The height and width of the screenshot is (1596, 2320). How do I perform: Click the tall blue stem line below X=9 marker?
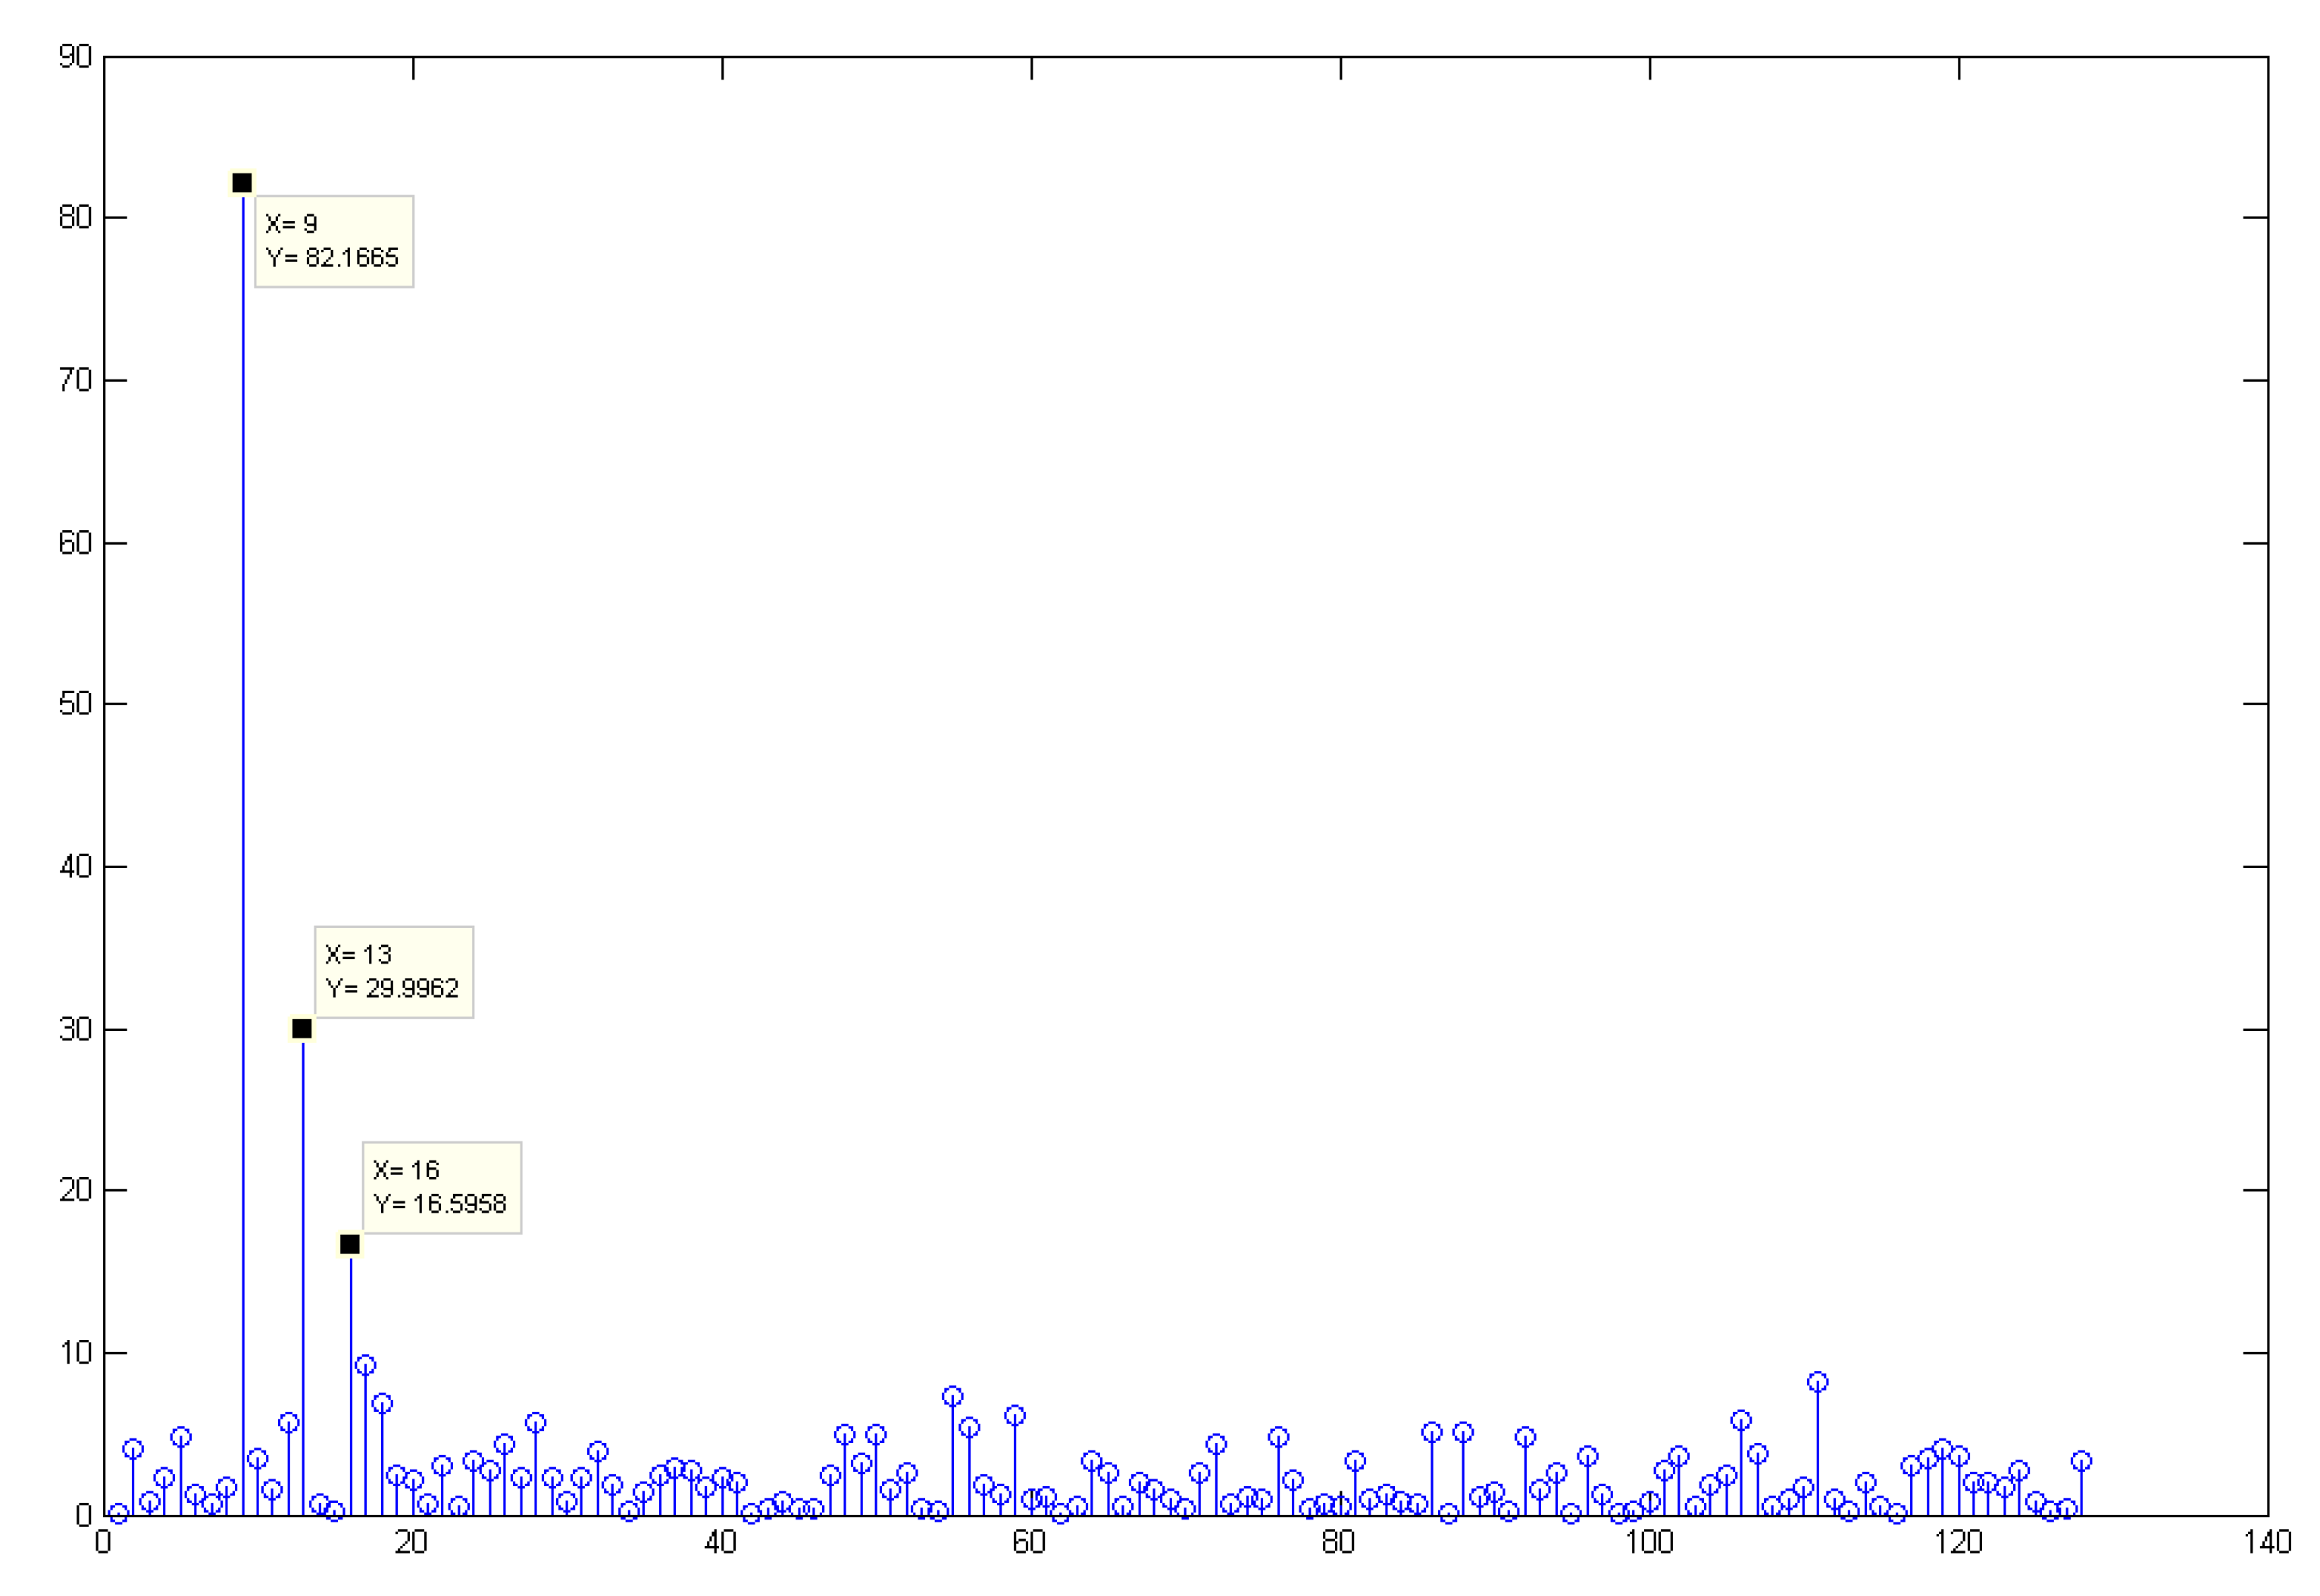243,800
